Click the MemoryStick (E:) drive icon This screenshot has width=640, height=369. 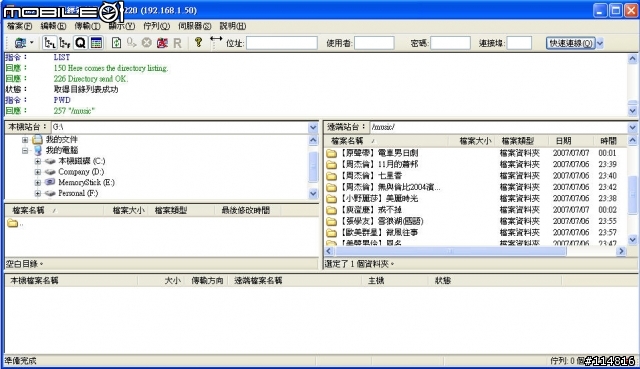point(50,182)
